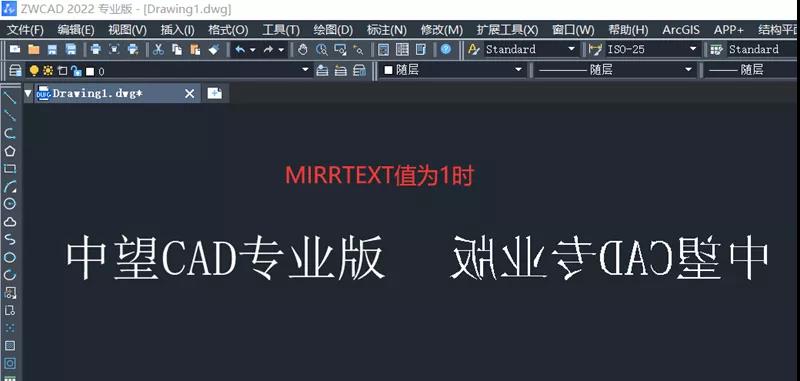Image resolution: width=800 pixels, height=381 pixels.
Task: Open the 文件(F) menu
Action: (x=25, y=30)
